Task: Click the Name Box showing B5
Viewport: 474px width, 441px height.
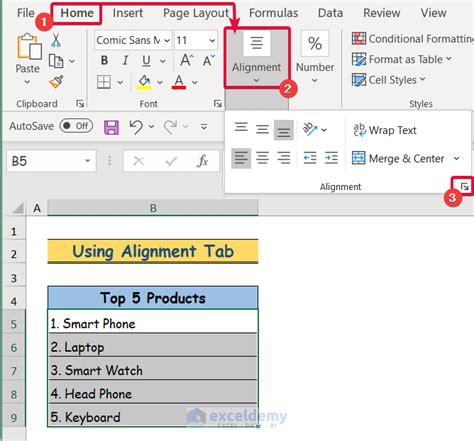Action: click(x=51, y=161)
